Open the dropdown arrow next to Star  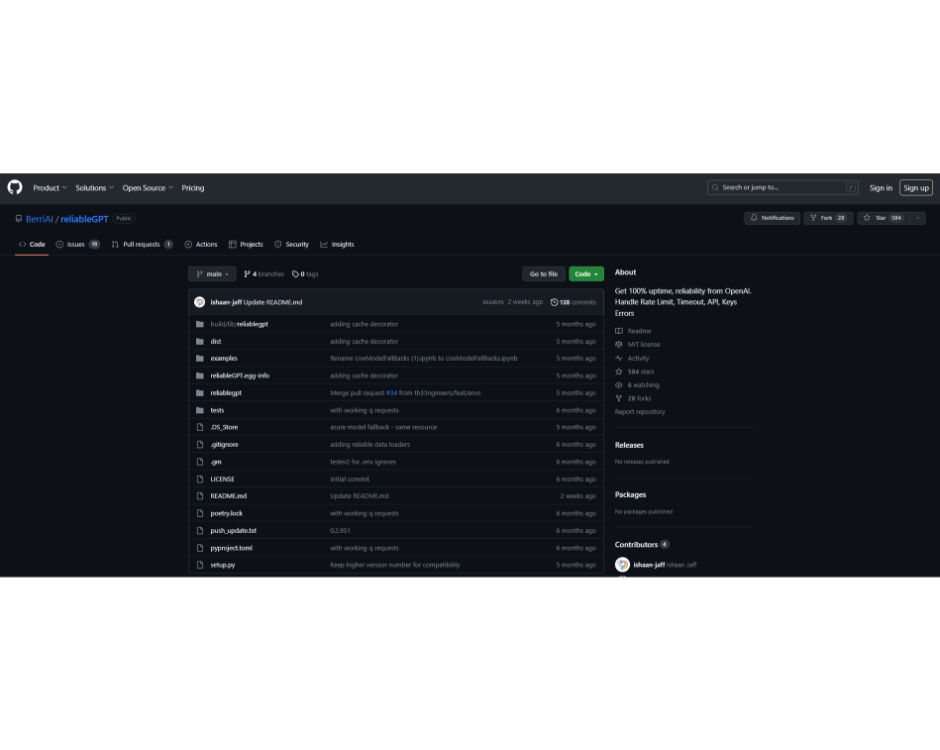pos(917,218)
